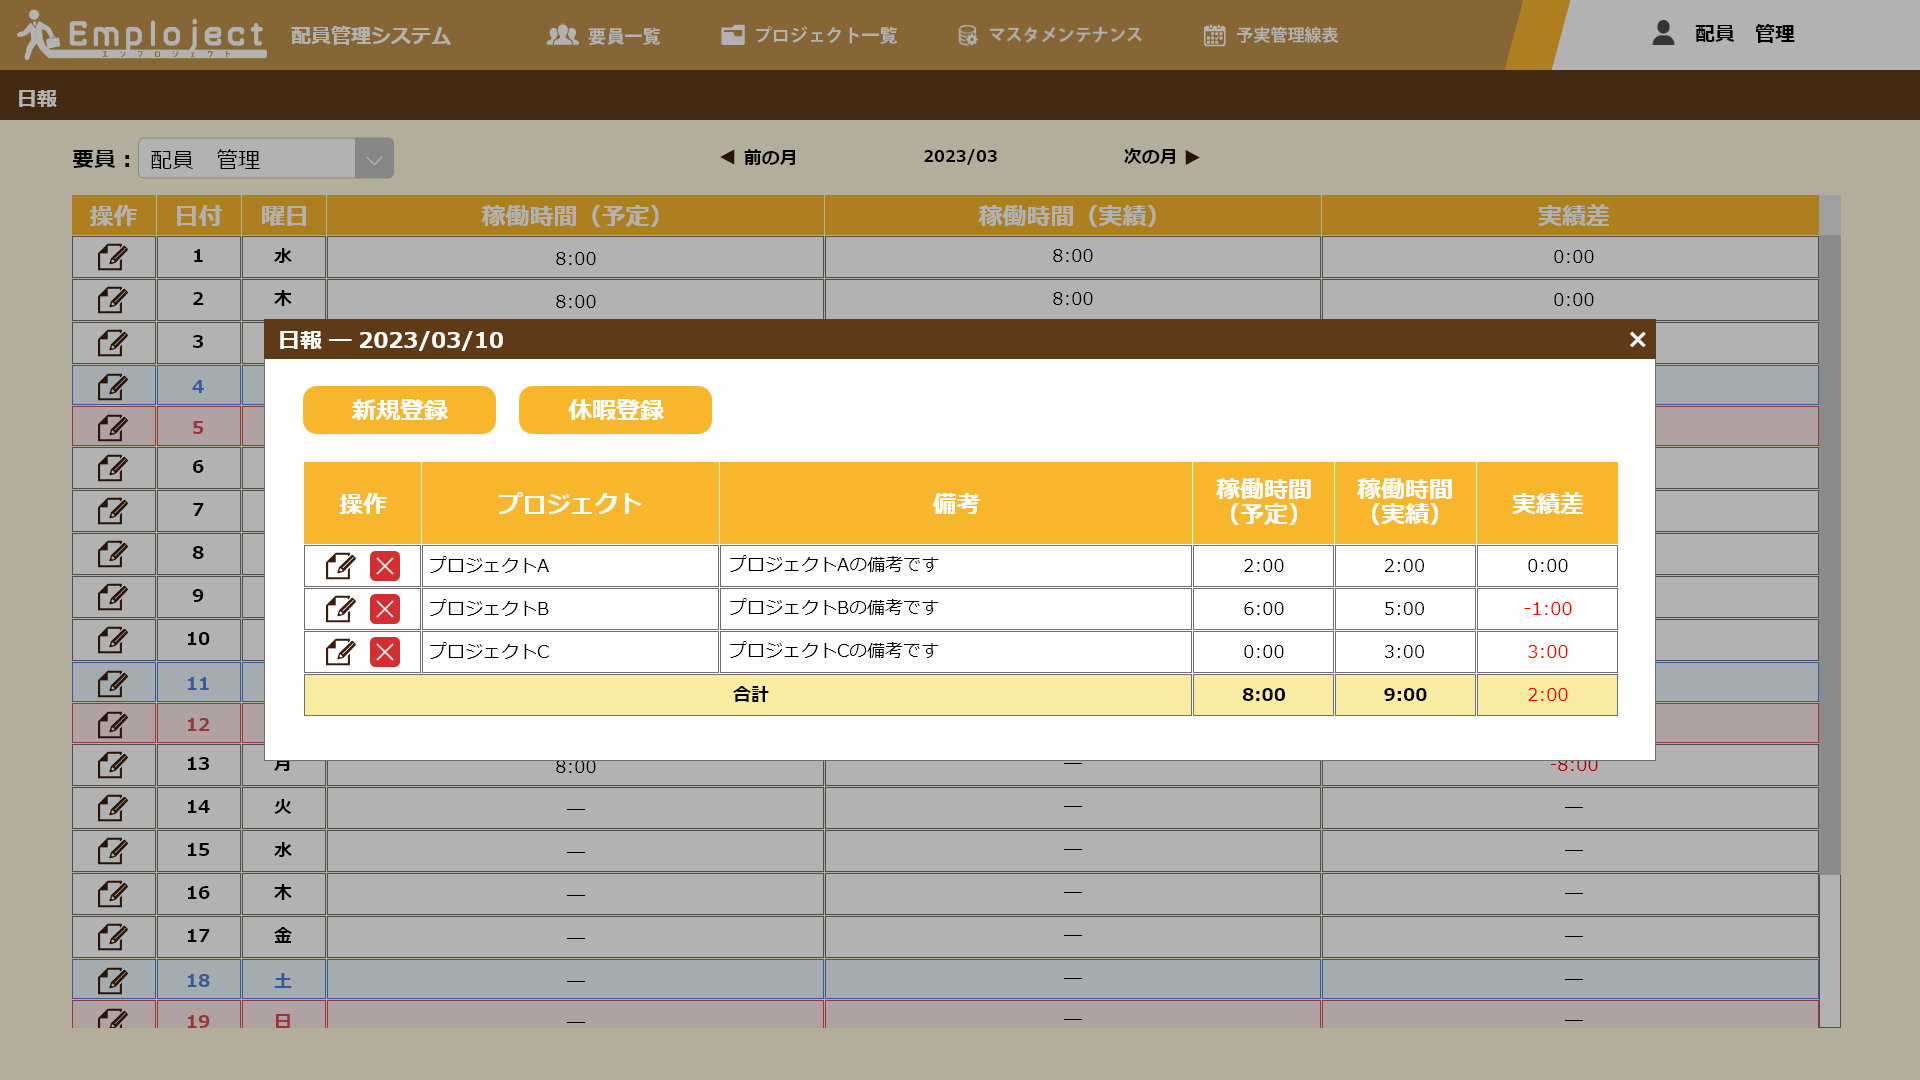This screenshot has width=1920, height=1080.
Task: Open edit icon for day 16
Action: [113, 894]
